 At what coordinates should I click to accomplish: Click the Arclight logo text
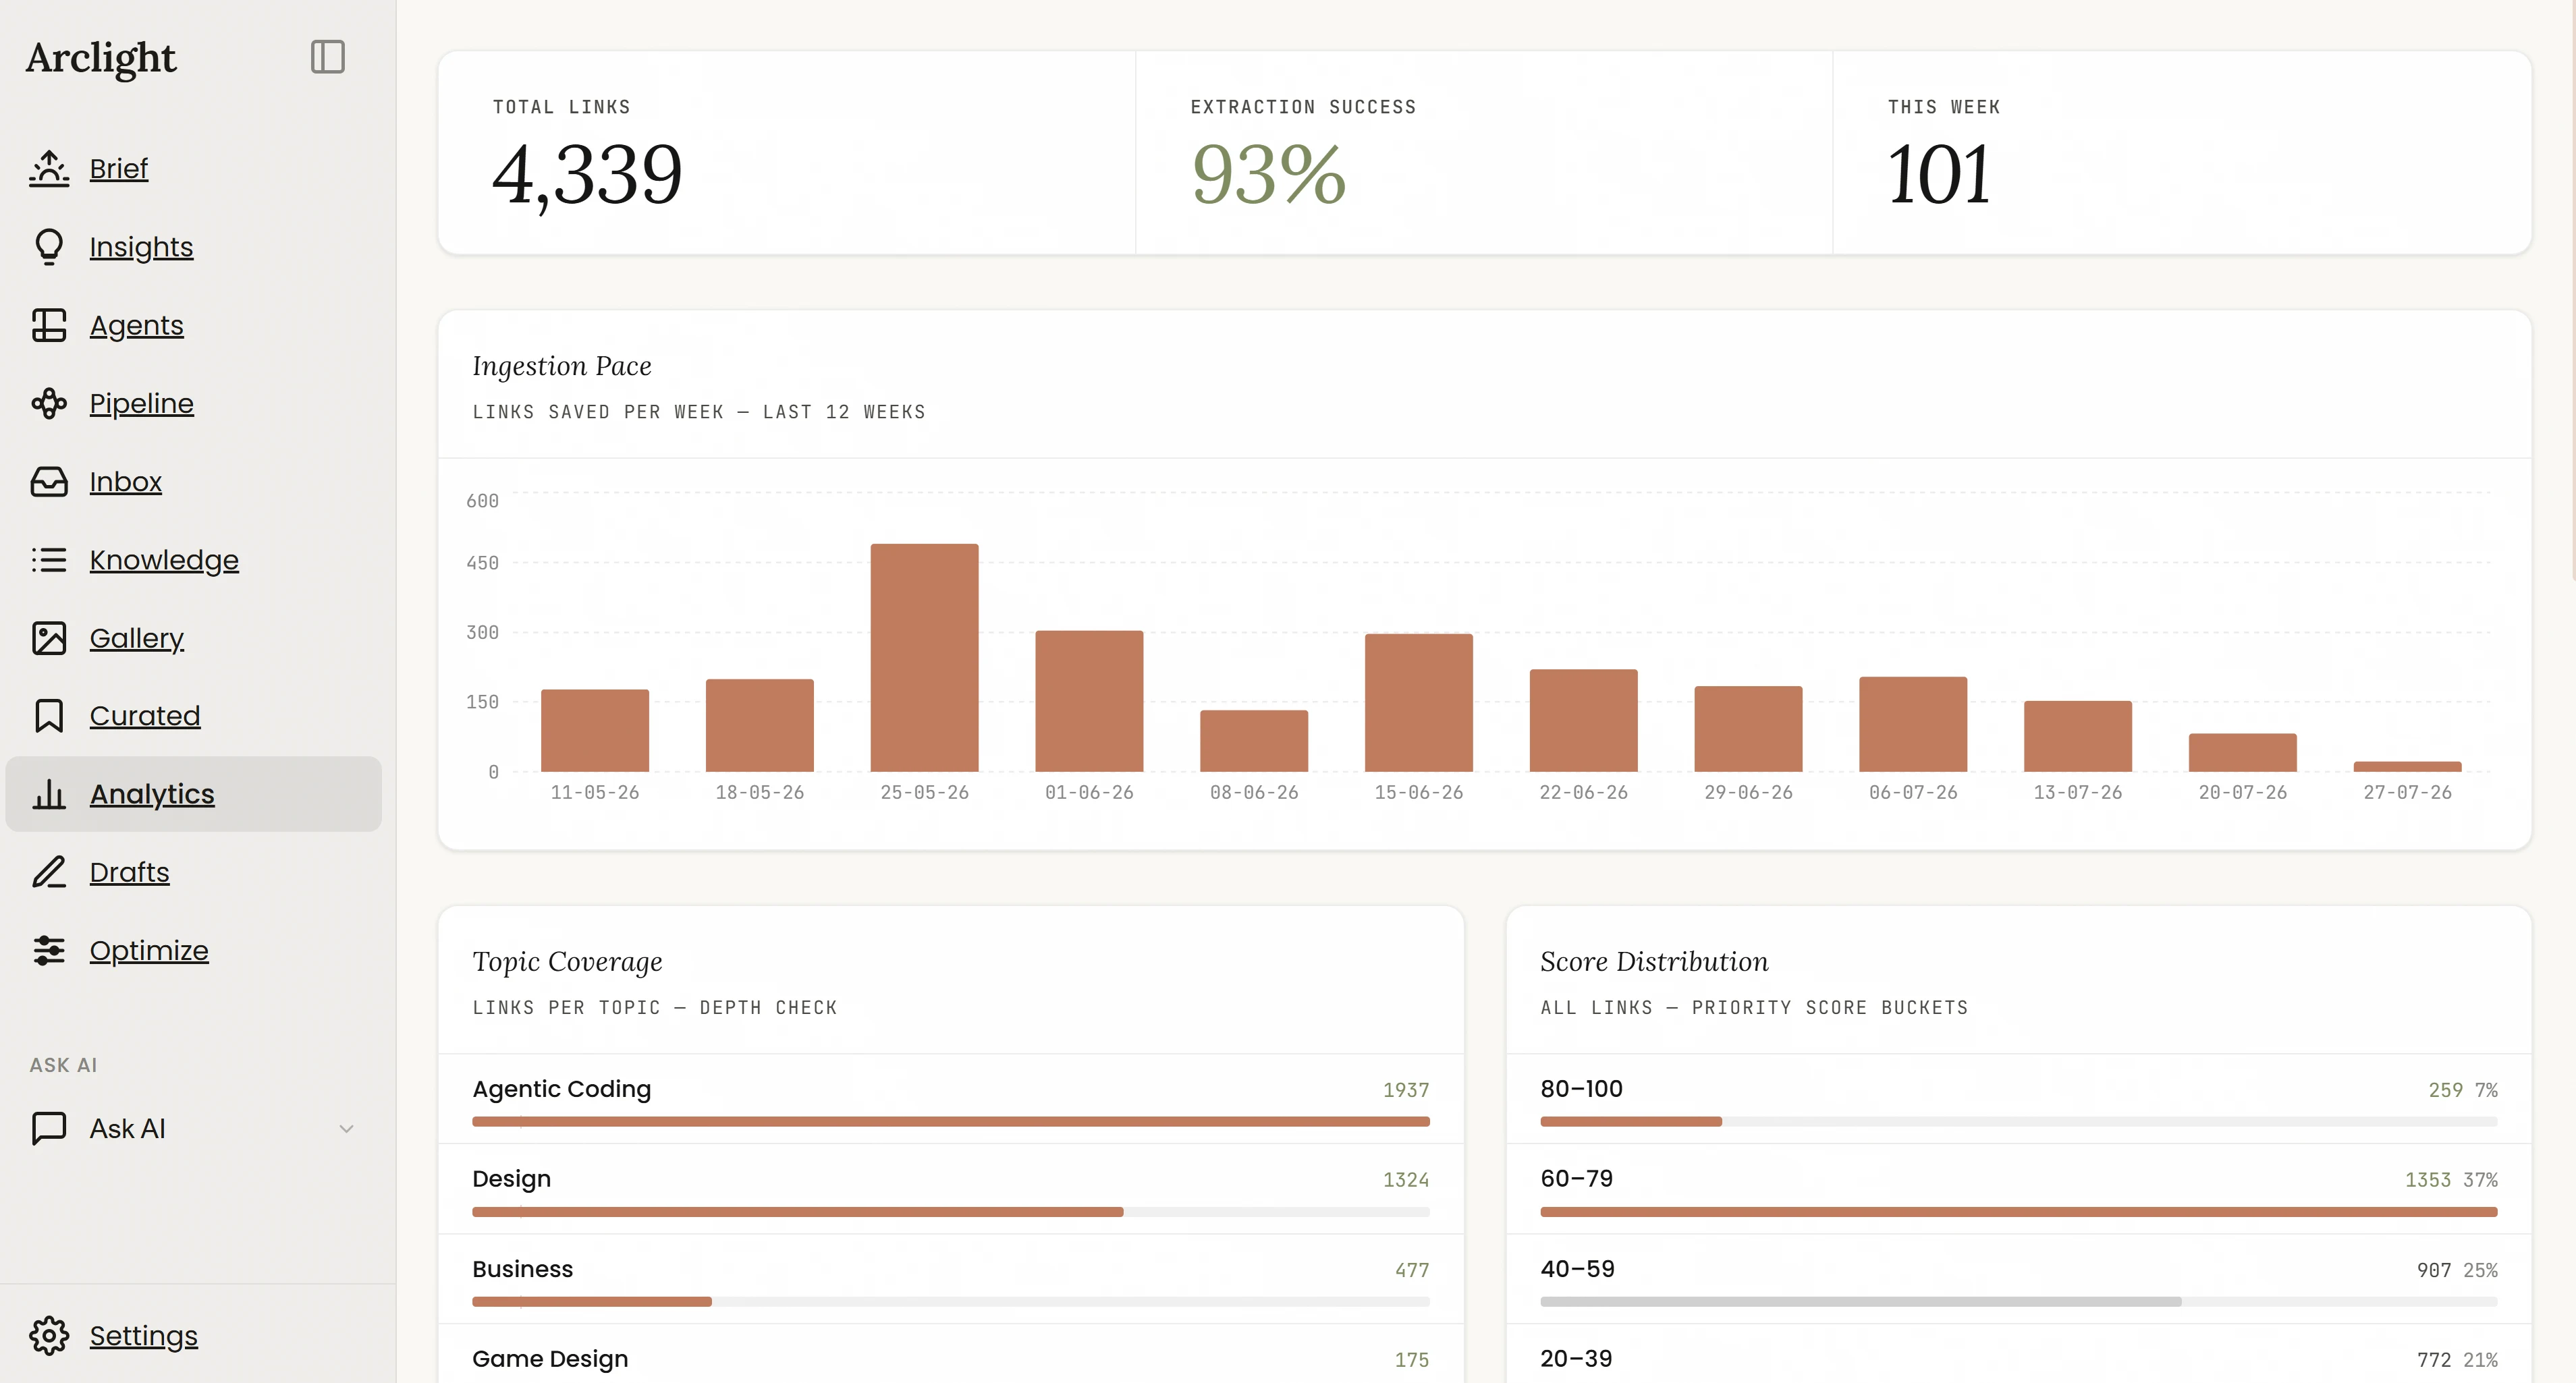coord(101,58)
